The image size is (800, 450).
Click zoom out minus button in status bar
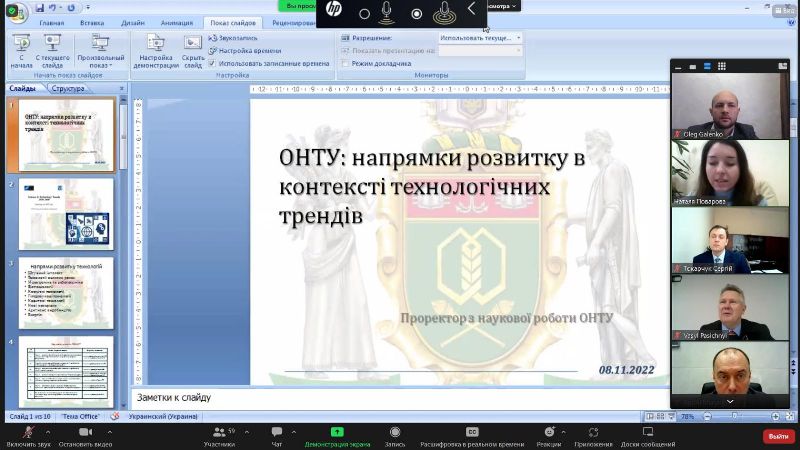[707, 417]
